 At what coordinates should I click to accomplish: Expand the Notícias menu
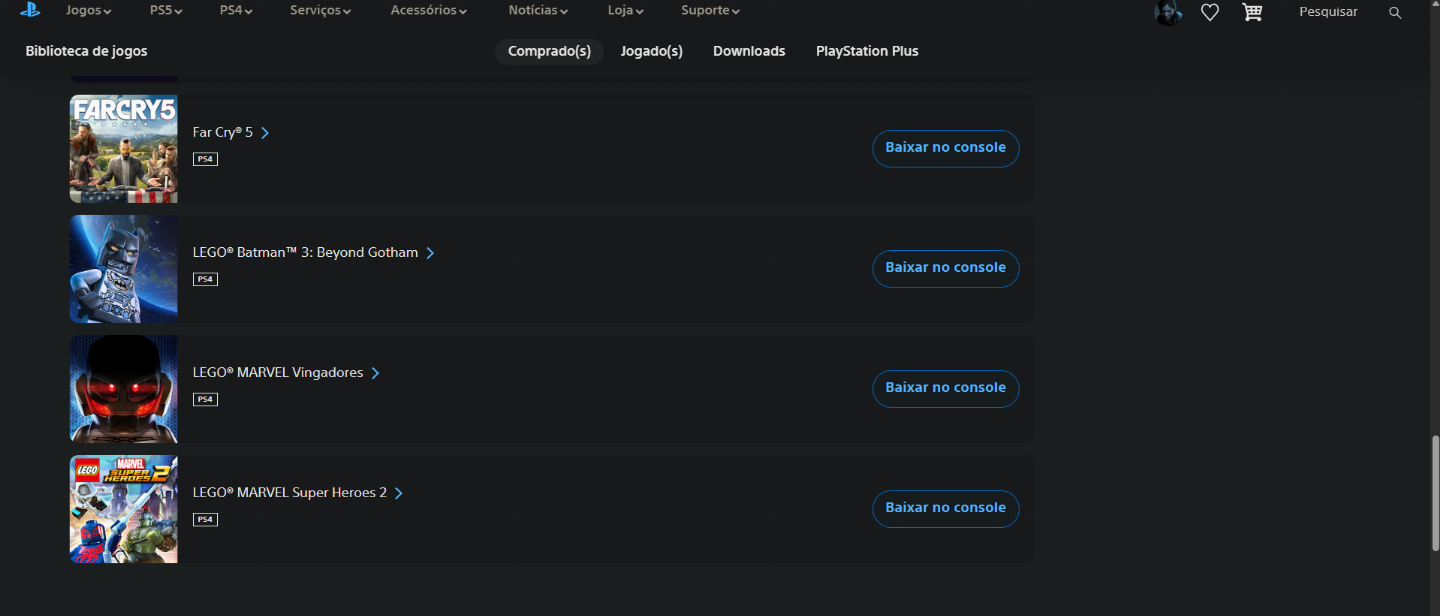point(538,11)
